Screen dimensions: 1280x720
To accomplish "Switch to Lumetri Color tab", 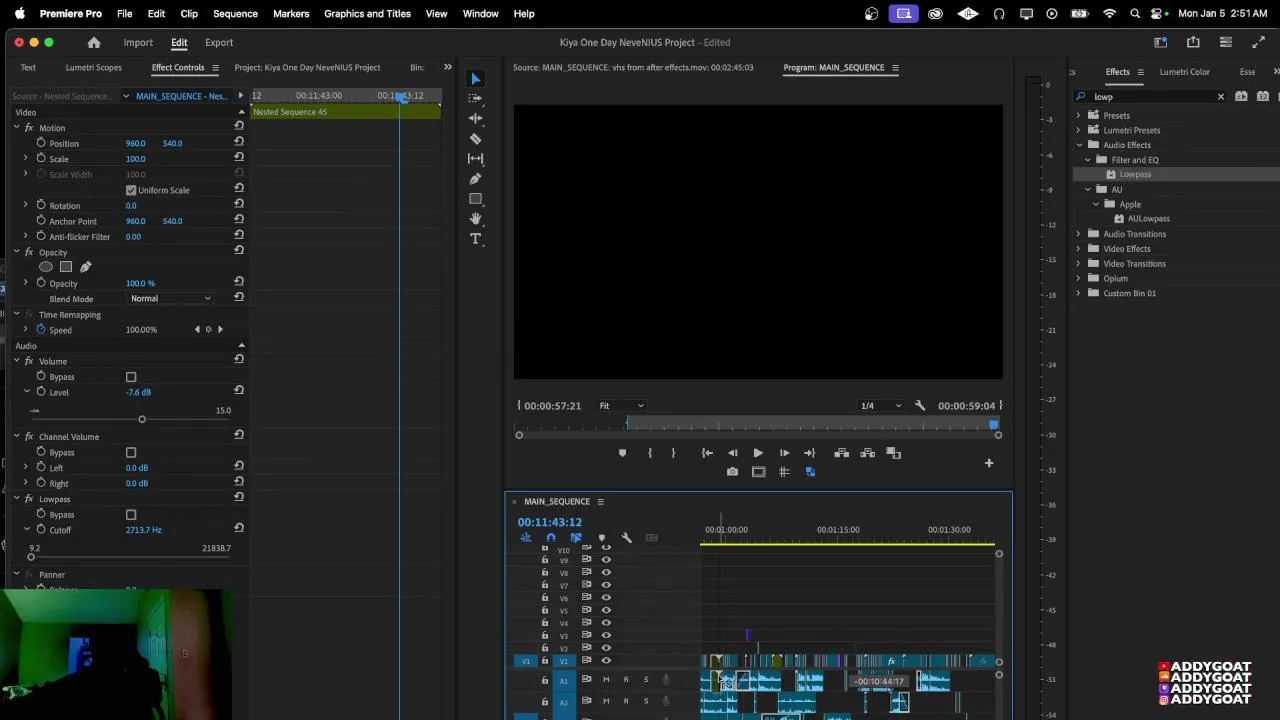I will coord(1184,72).
